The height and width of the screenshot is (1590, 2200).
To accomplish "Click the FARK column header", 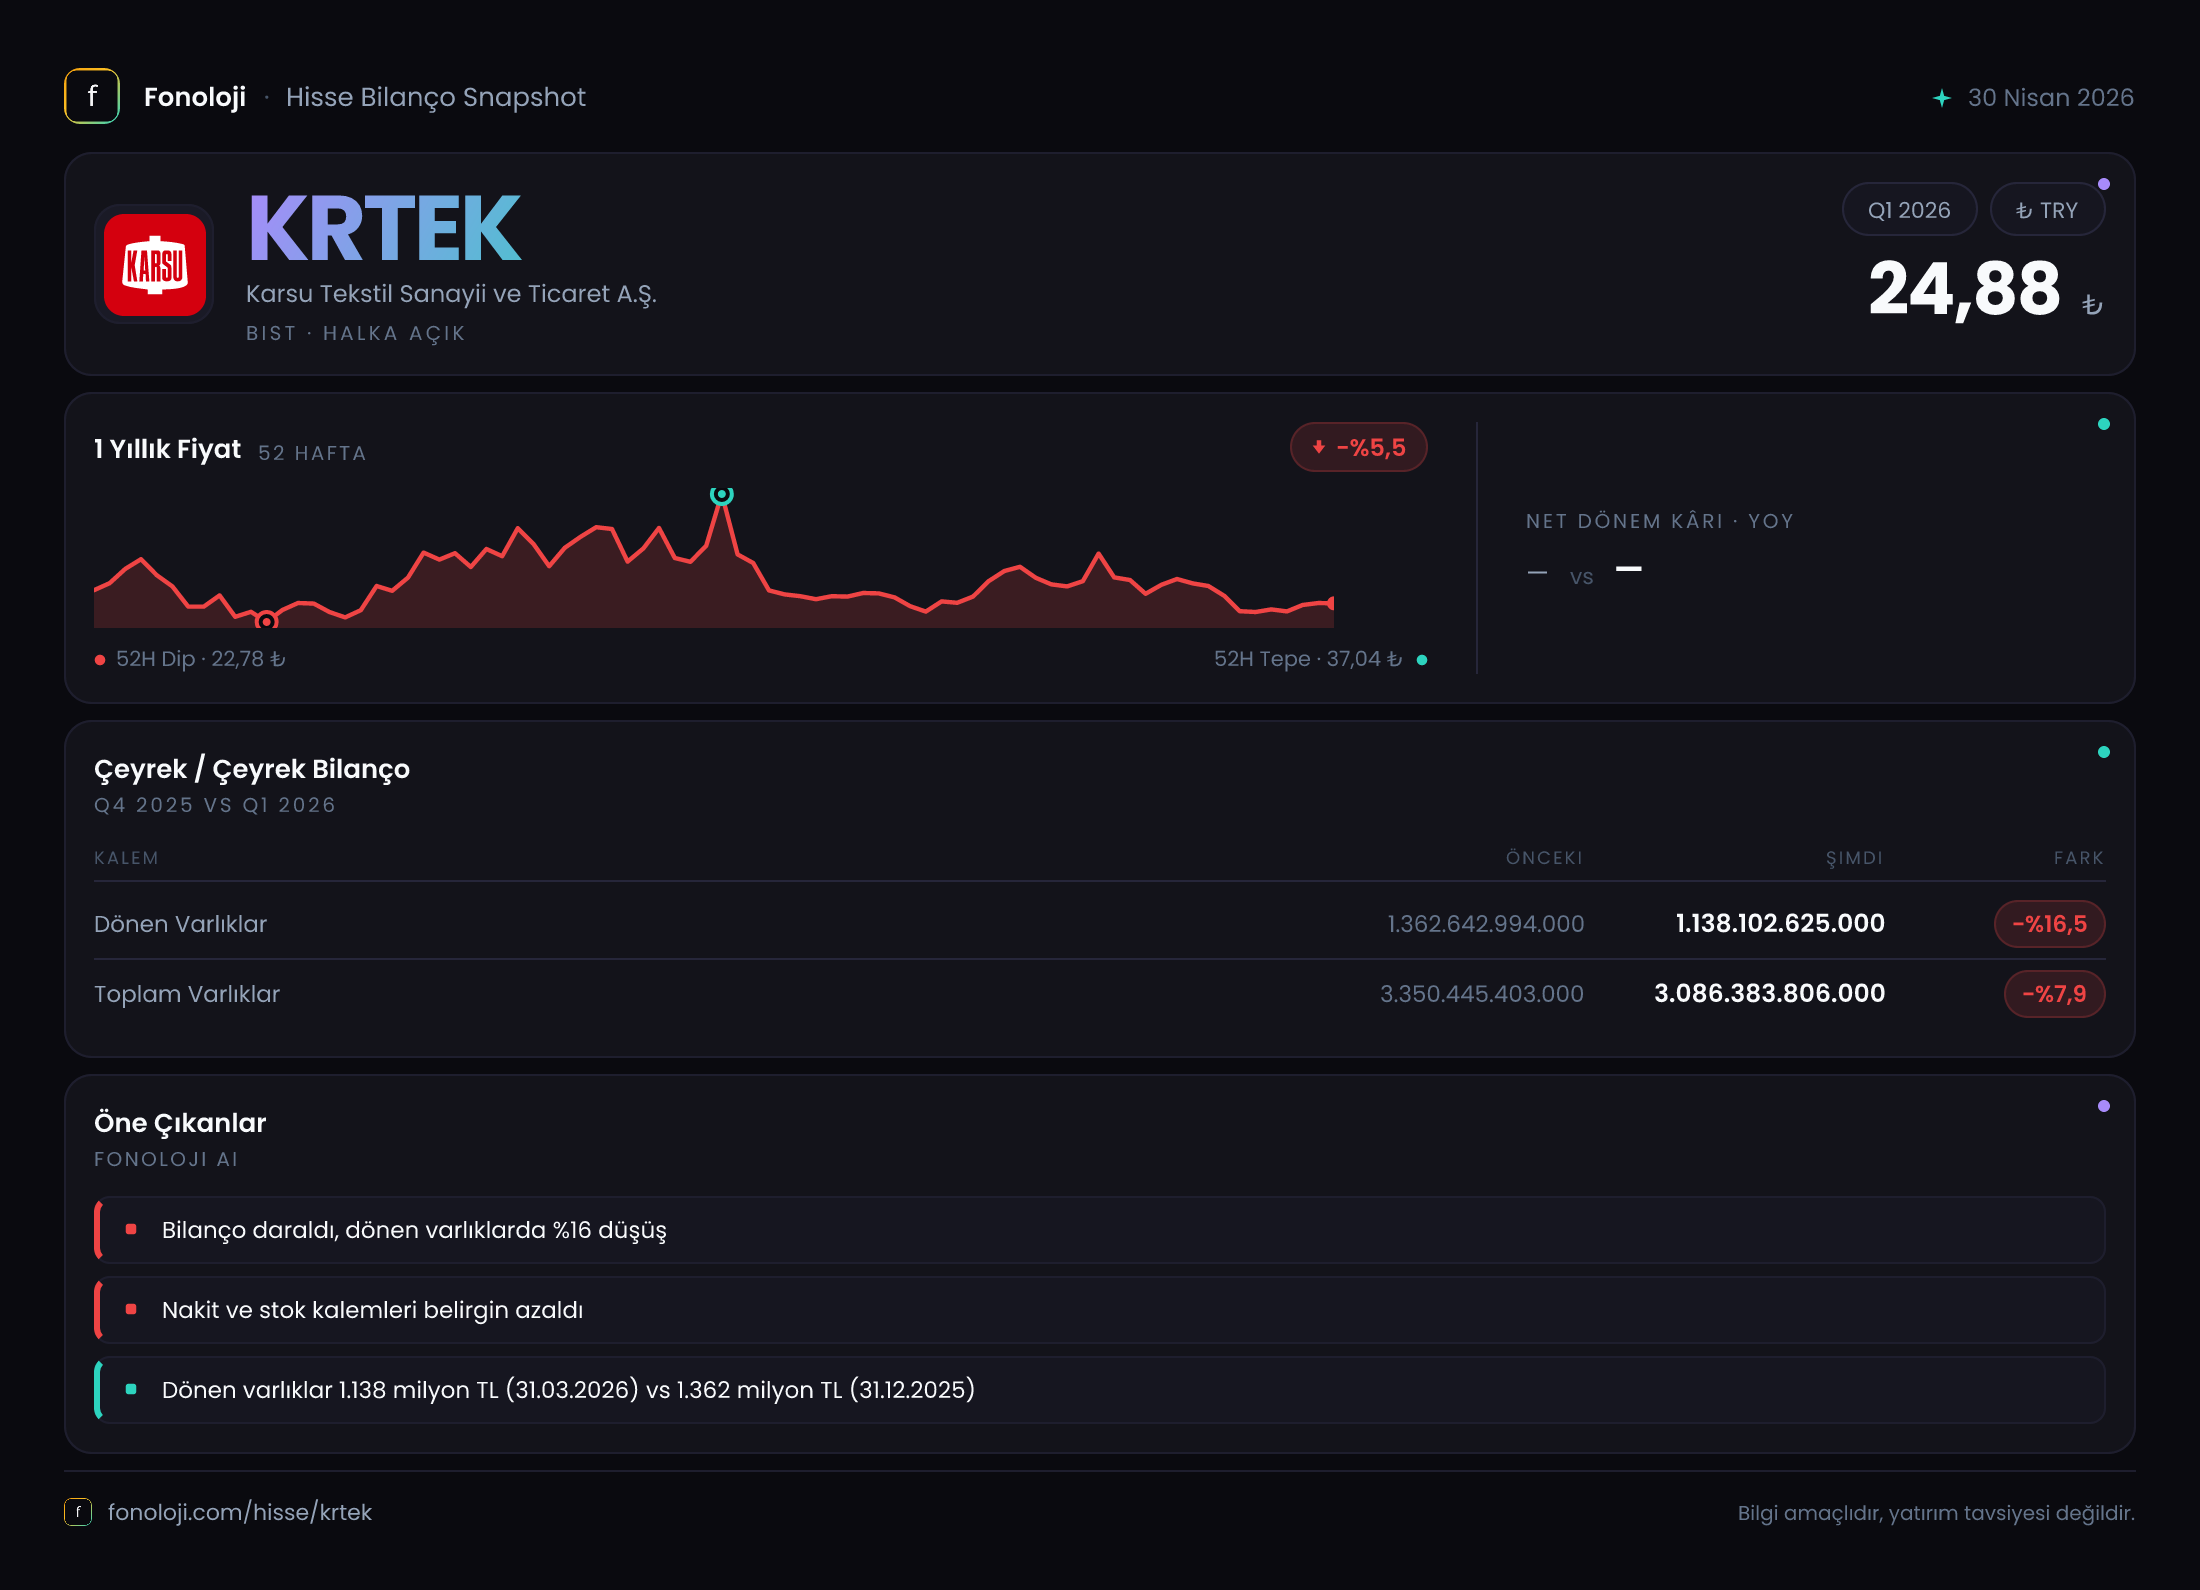I will point(2079,858).
